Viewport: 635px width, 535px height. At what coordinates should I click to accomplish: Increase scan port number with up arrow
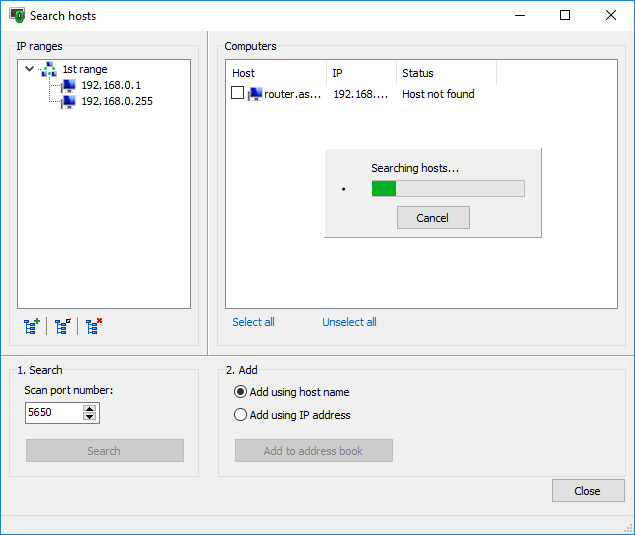click(x=90, y=409)
